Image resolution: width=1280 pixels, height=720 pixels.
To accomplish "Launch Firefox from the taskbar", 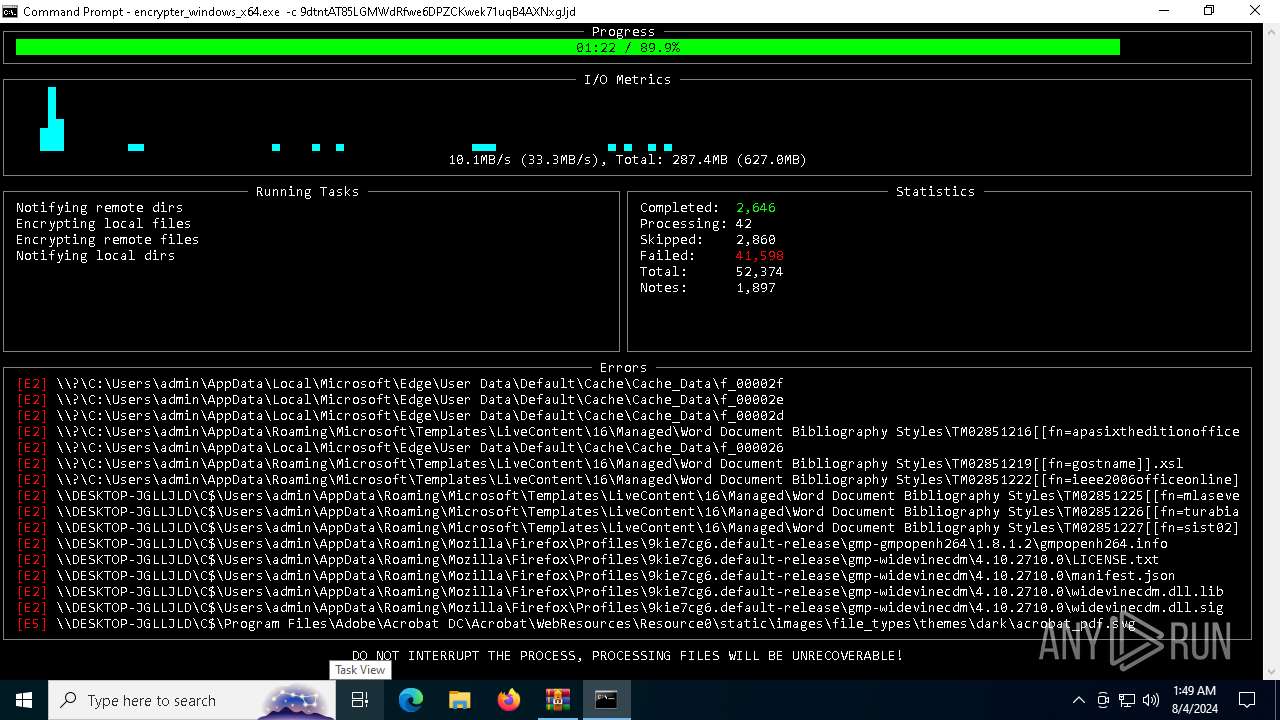I will point(508,700).
